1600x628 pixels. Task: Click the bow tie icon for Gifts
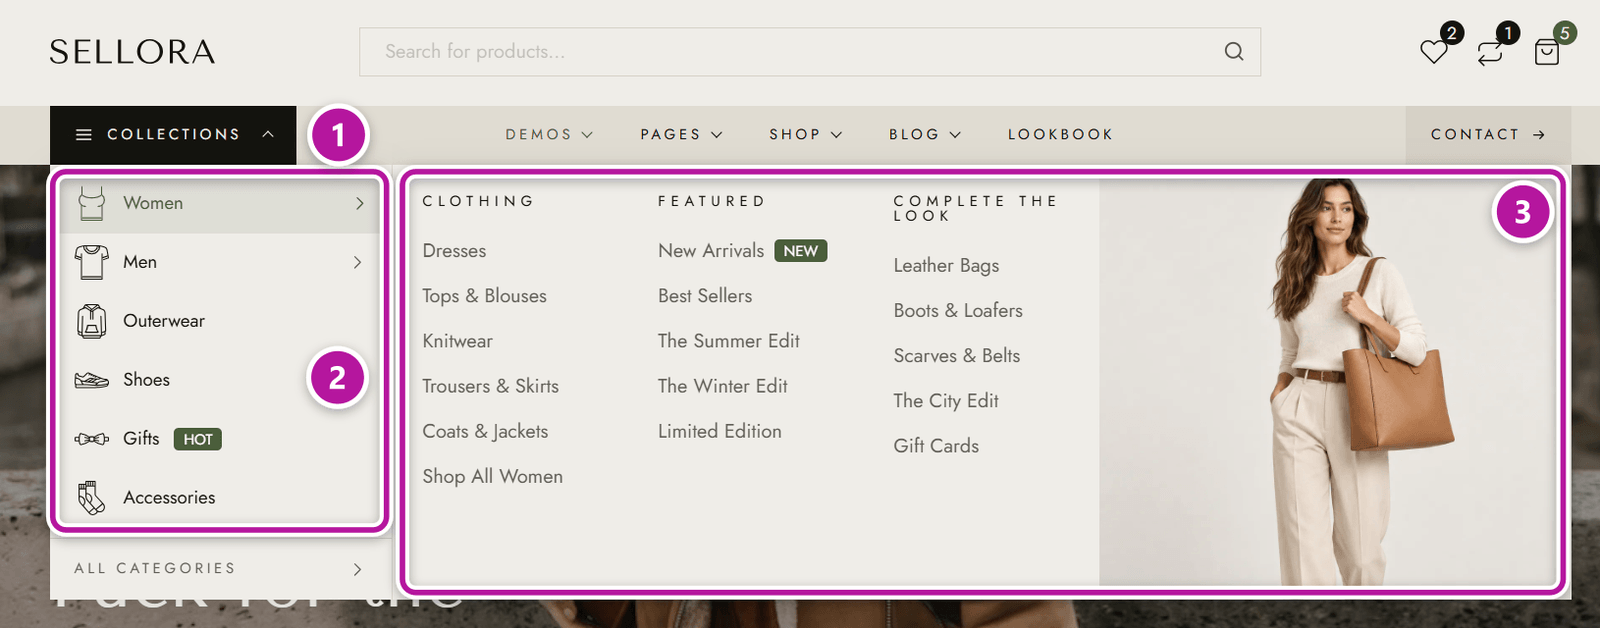click(x=92, y=439)
